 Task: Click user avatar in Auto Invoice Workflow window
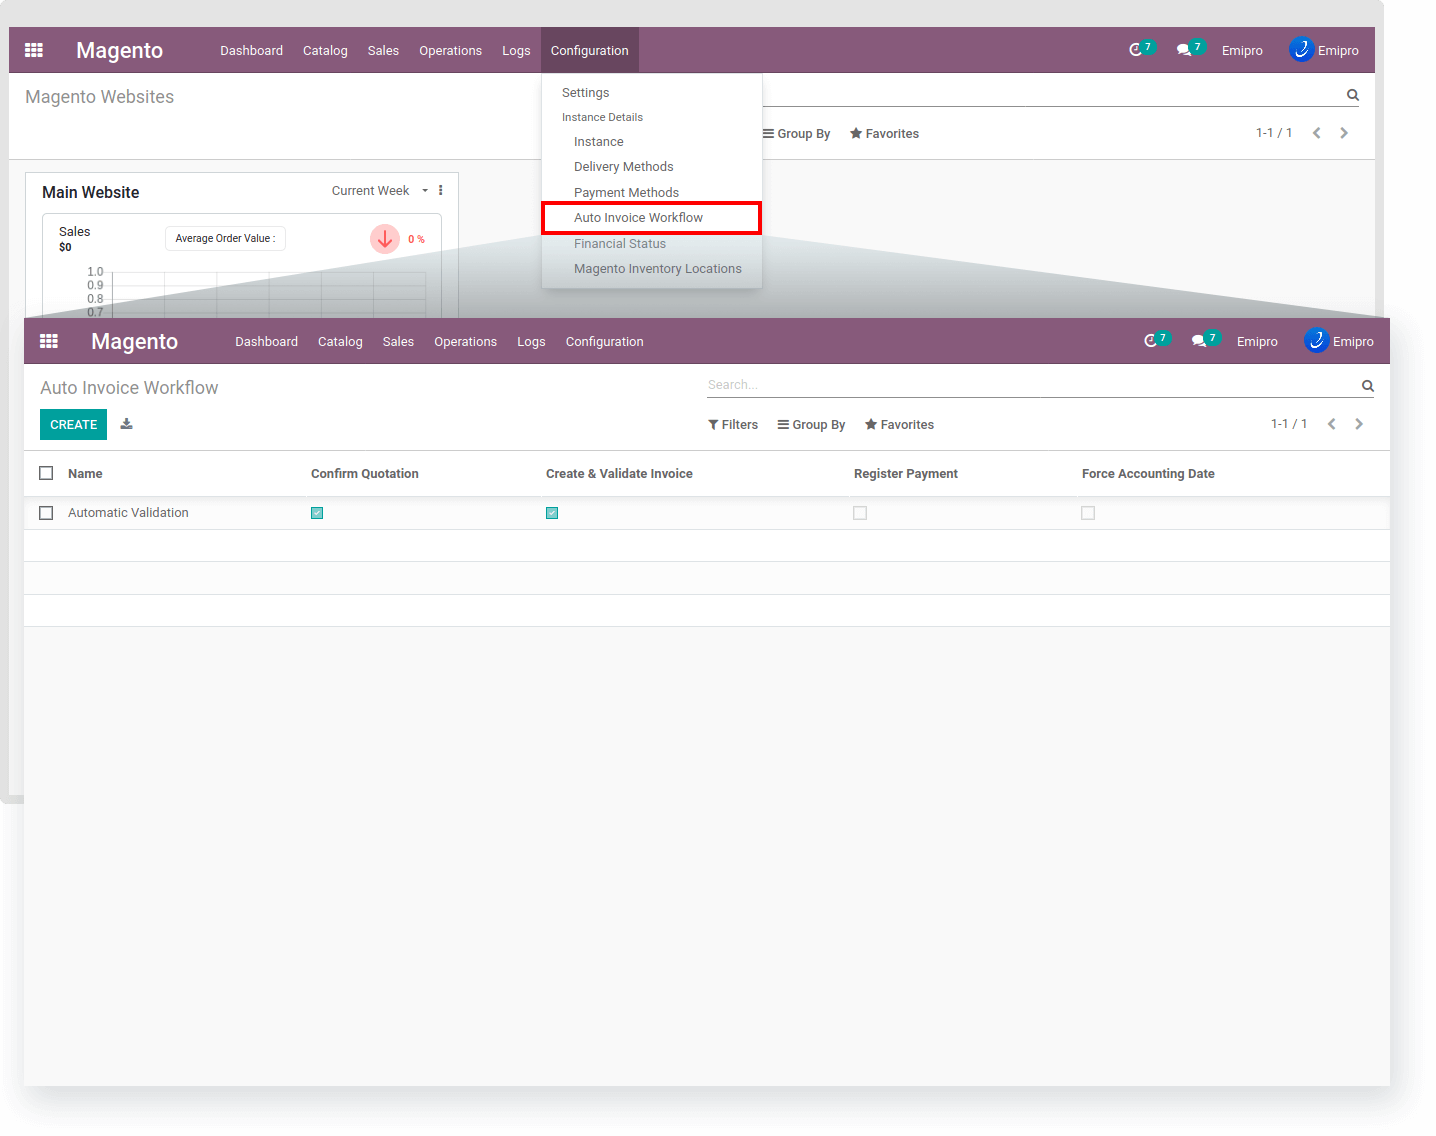coord(1316,340)
